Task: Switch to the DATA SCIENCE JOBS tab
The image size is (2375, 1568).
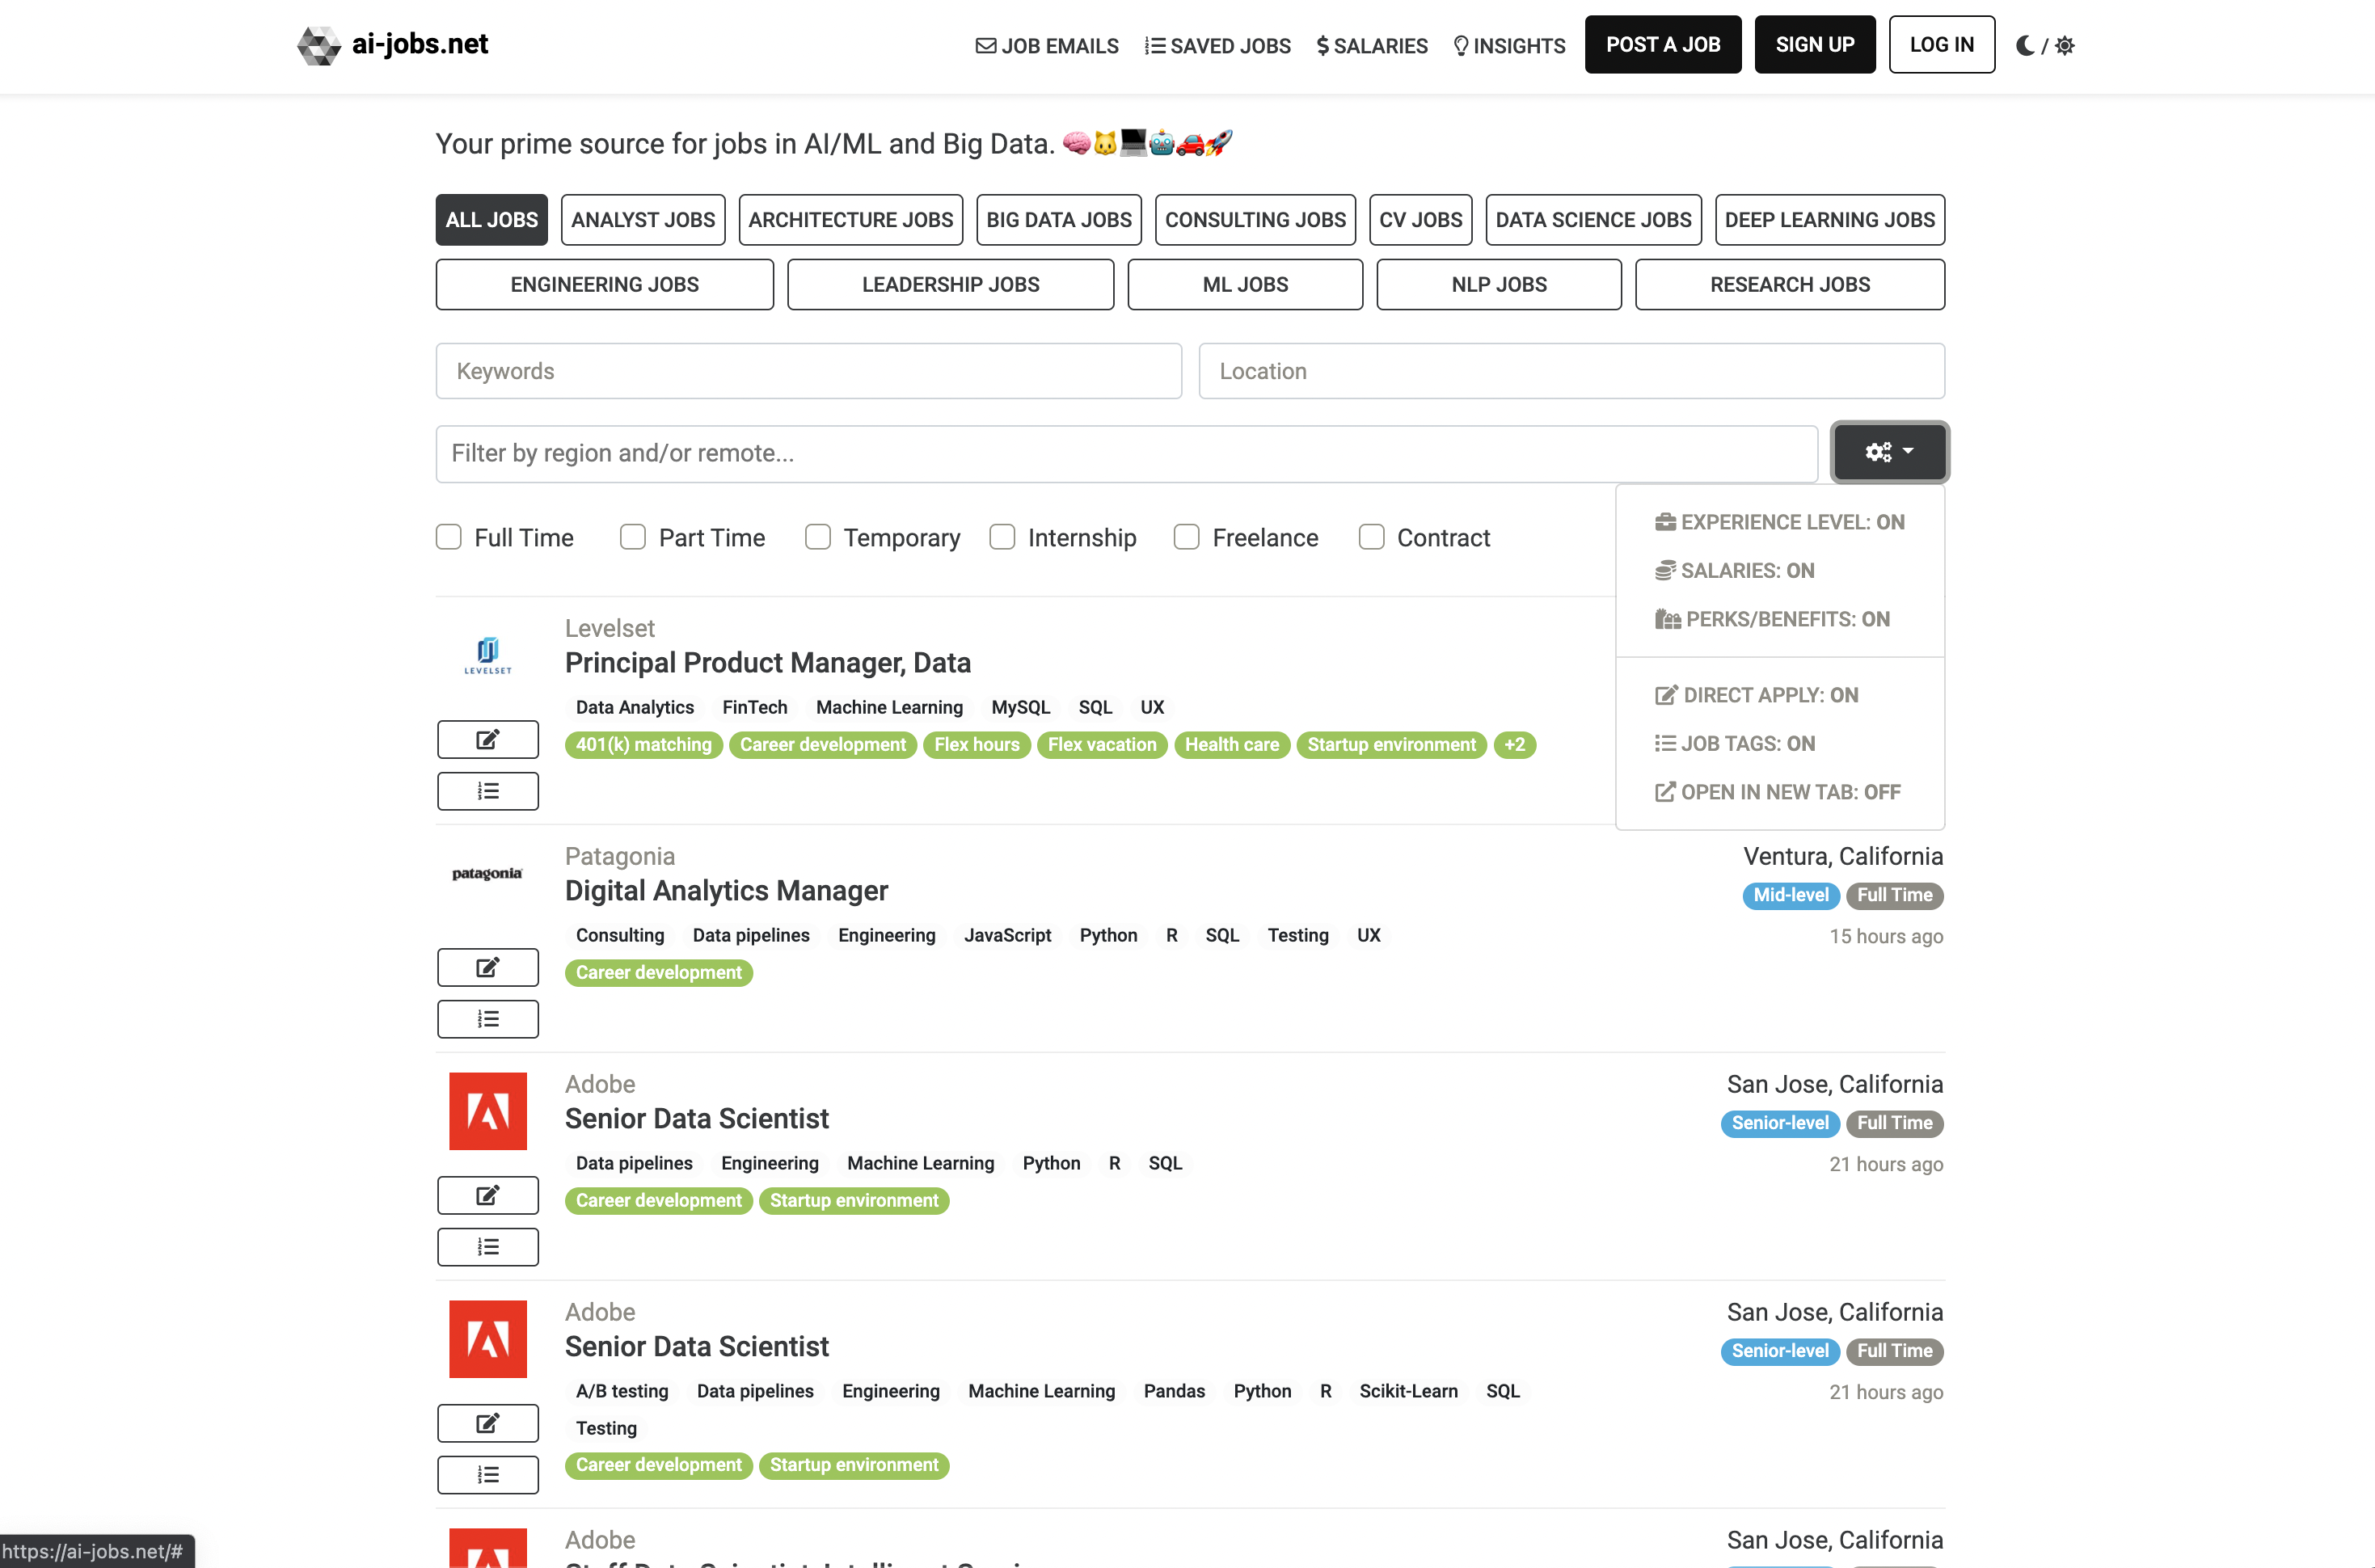Action: [1593, 219]
